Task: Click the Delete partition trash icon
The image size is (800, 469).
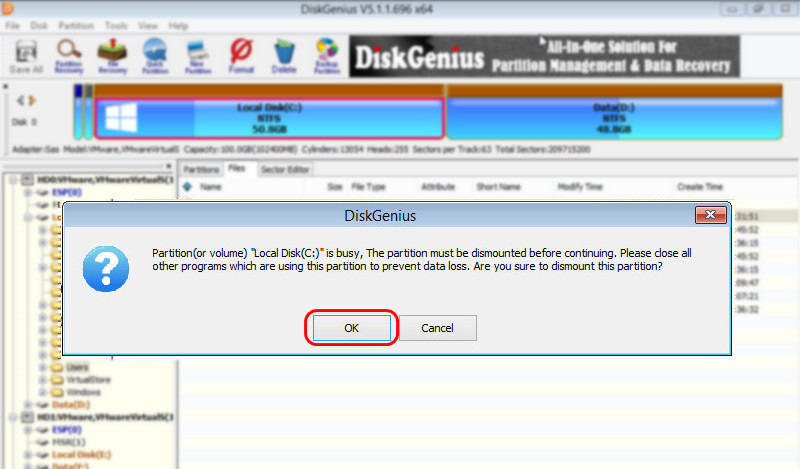Action: tap(284, 57)
